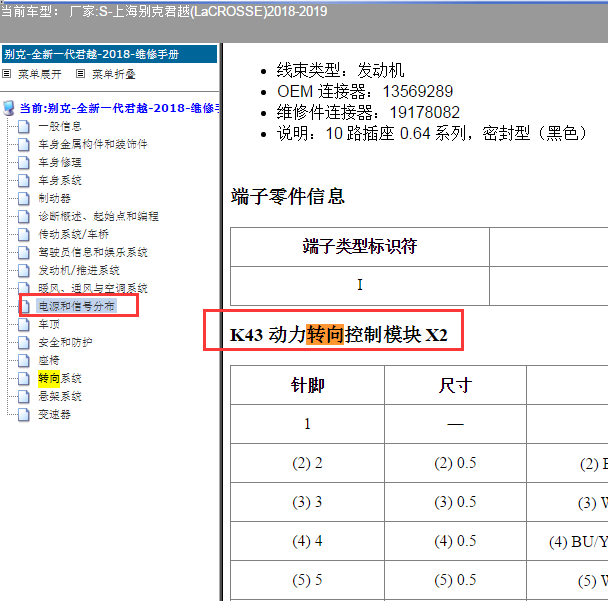Screen dimensions: 608x601
Task: Click the 尺寸 column header
Action: click(455, 385)
